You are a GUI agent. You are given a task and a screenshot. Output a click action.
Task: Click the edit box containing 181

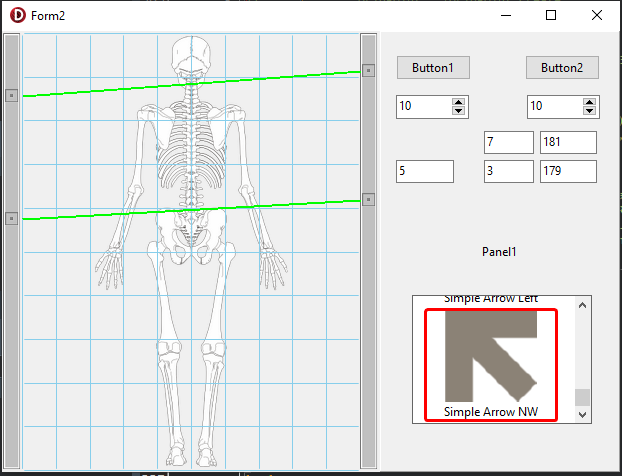point(568,142)
